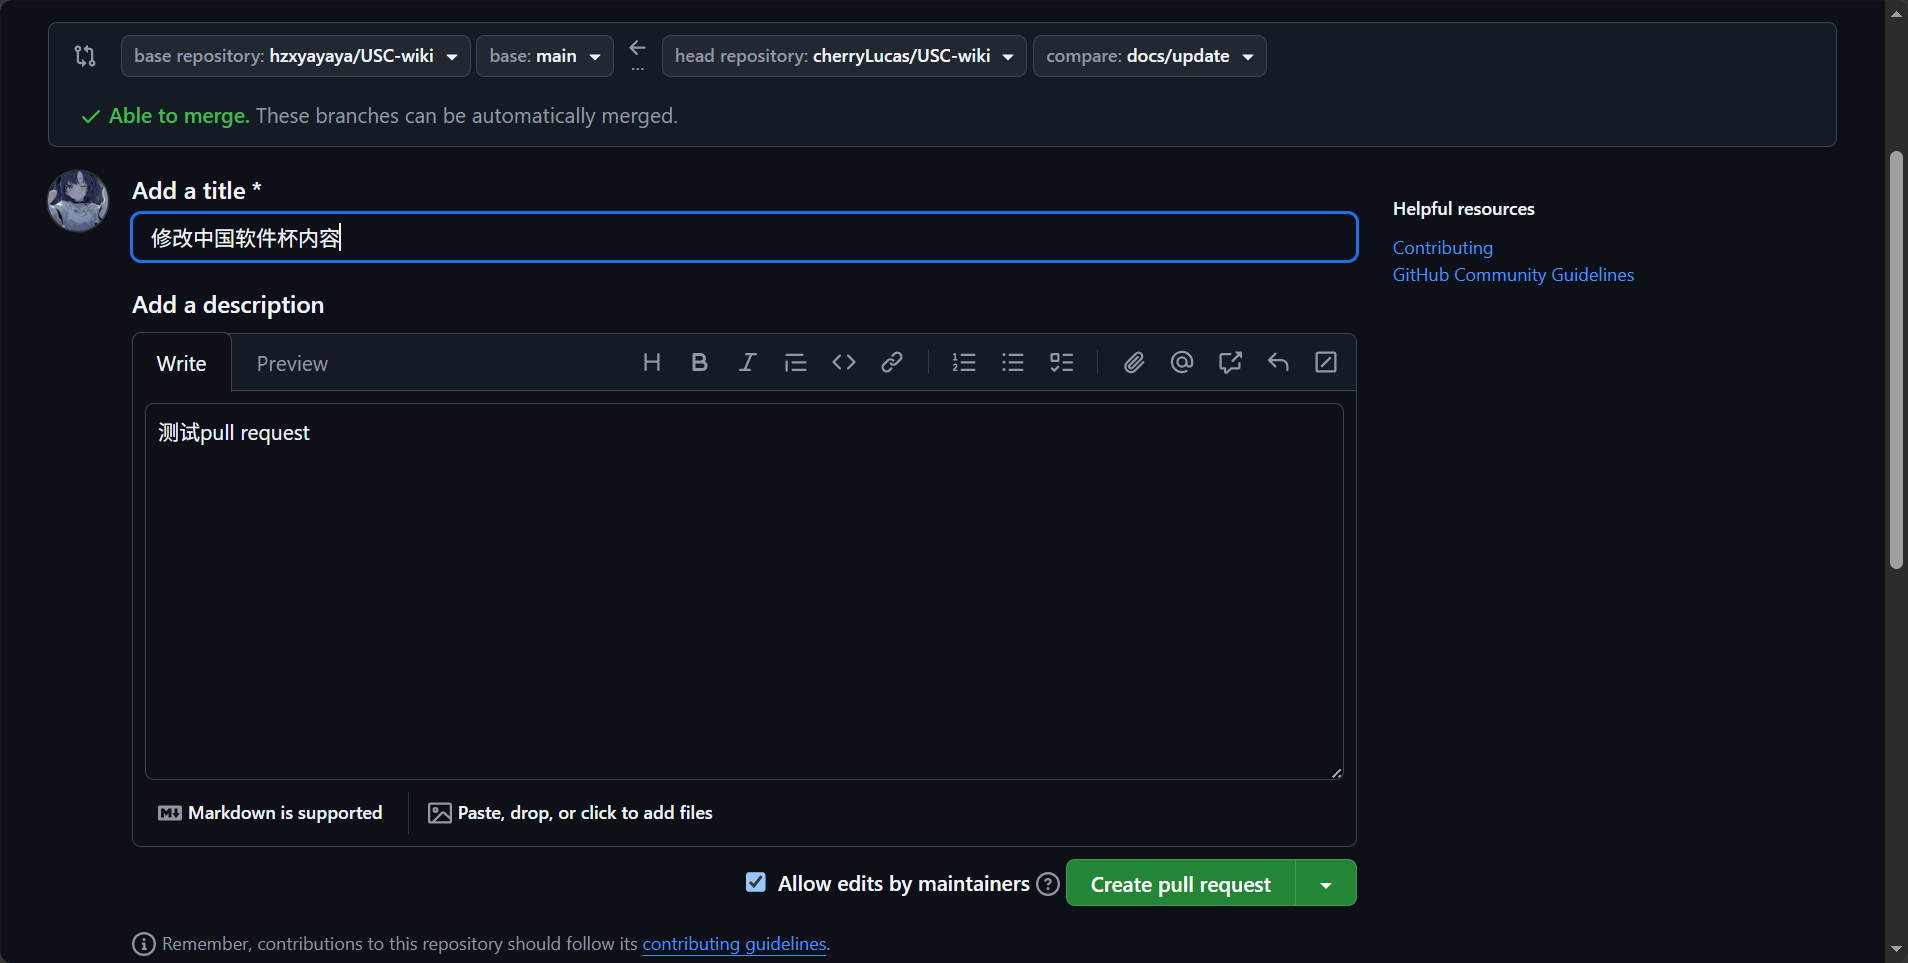Open the contributing guidelines link
Image resolution: width=1908 pixels, height=963 pixels.
734,944
